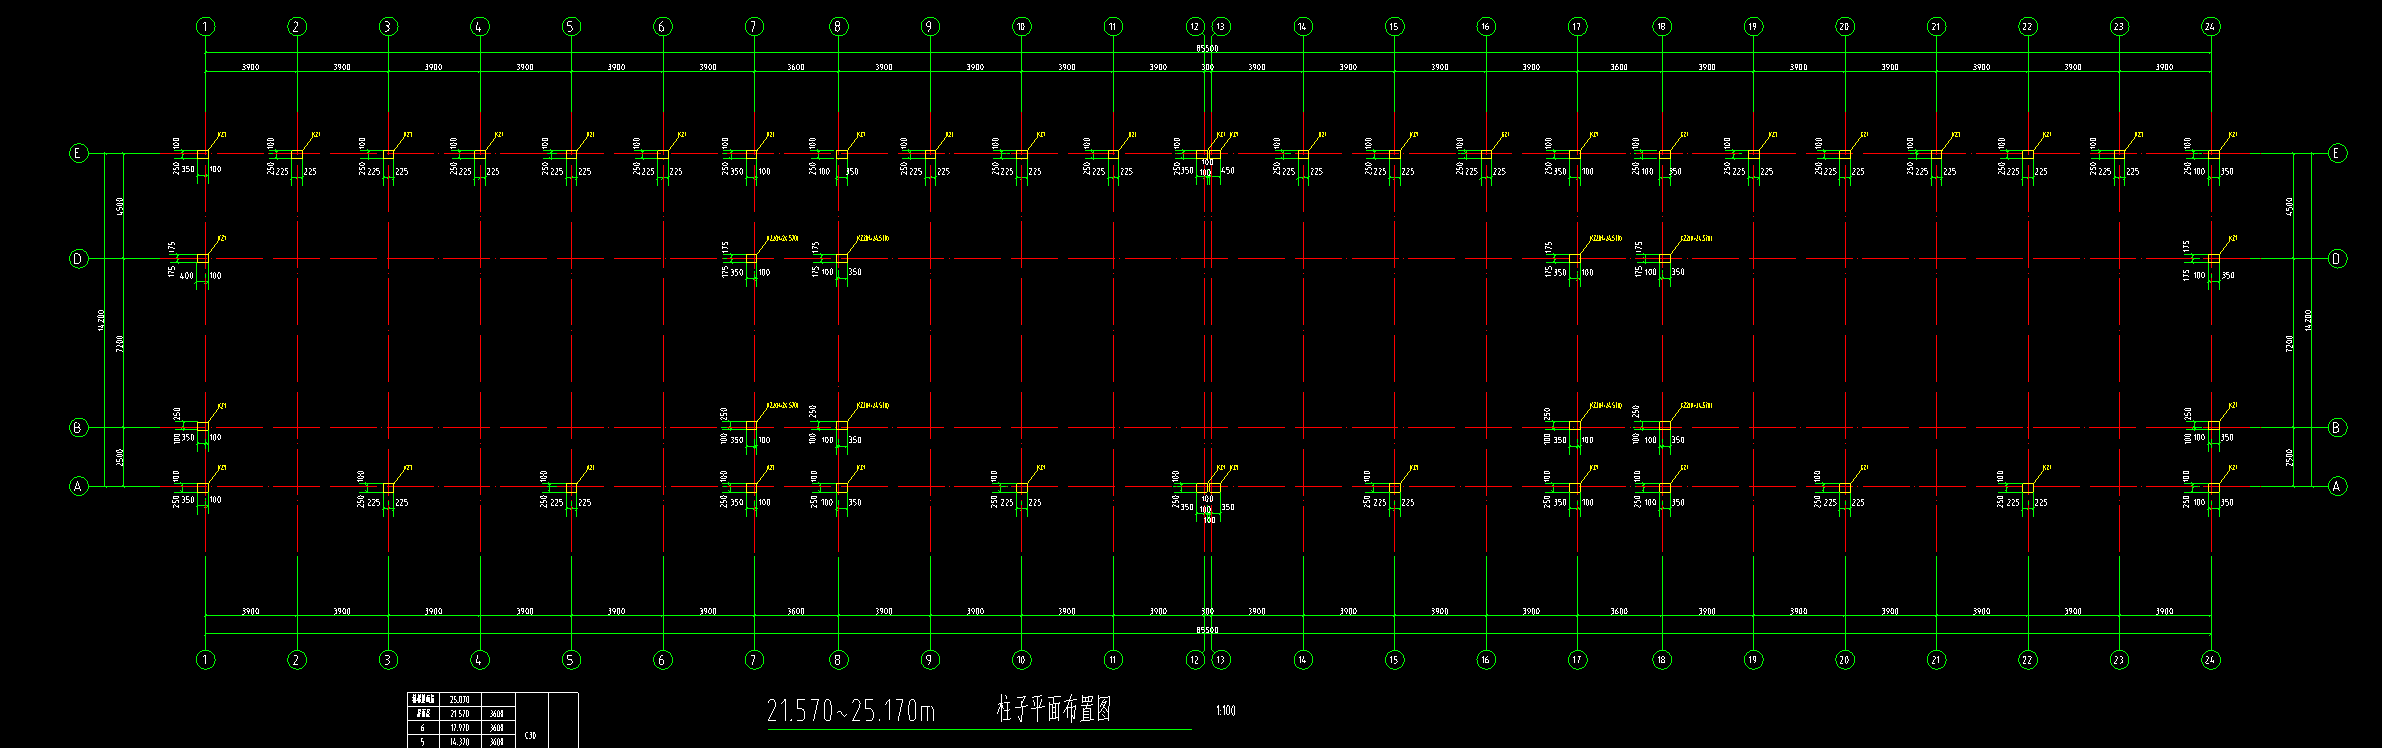The height and width of the screenshot is (748, 2382).
Task: Click the top overall dimension 85500
Action: [1207, 48]
